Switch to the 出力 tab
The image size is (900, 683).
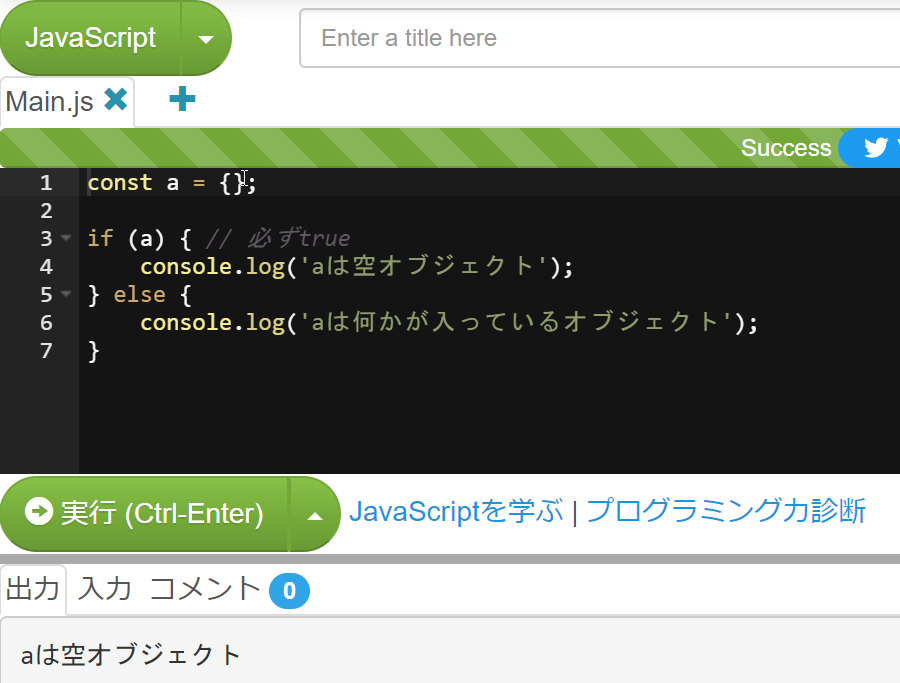pyautogui.click(x=33, y=589)
